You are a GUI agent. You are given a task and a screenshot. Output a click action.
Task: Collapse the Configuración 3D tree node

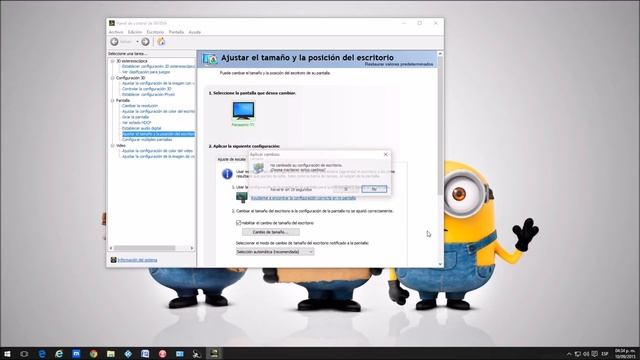113,78
